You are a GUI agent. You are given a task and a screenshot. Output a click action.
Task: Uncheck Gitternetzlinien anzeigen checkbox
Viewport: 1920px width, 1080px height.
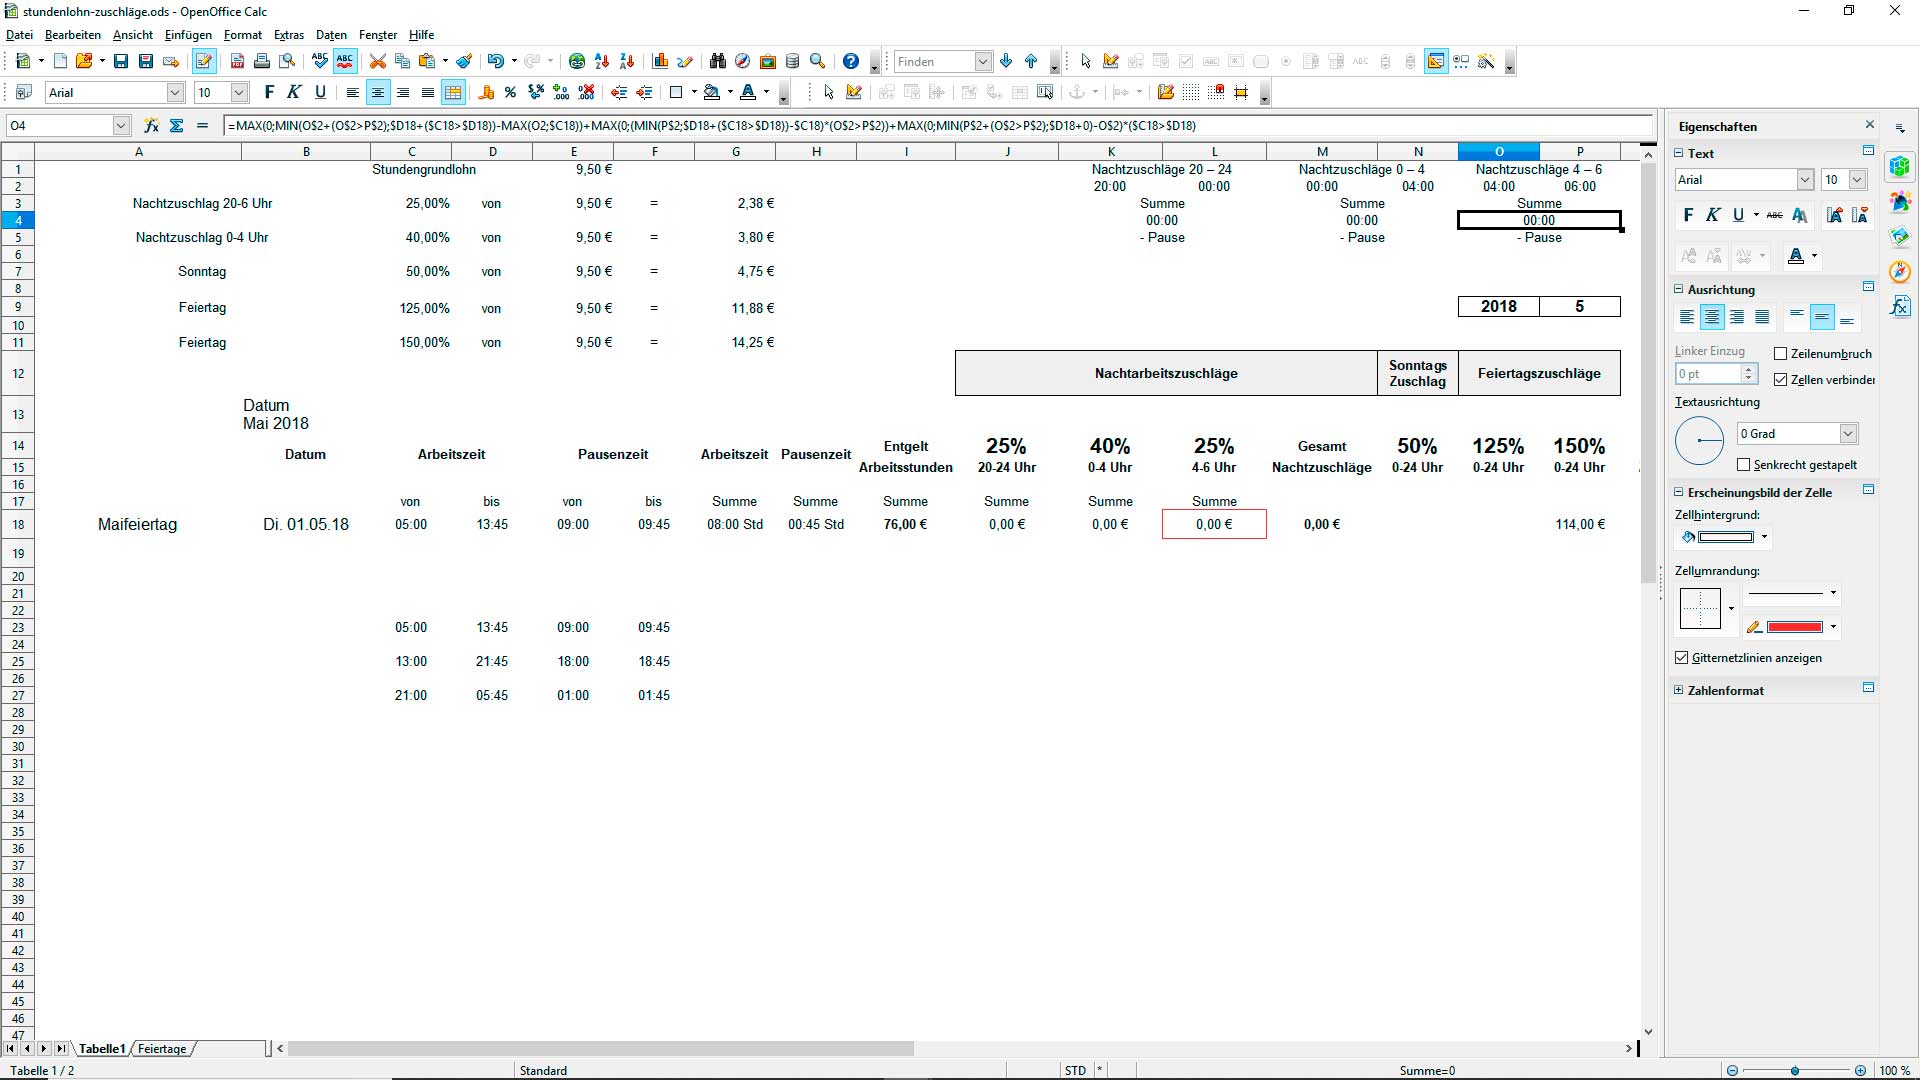1681,658
